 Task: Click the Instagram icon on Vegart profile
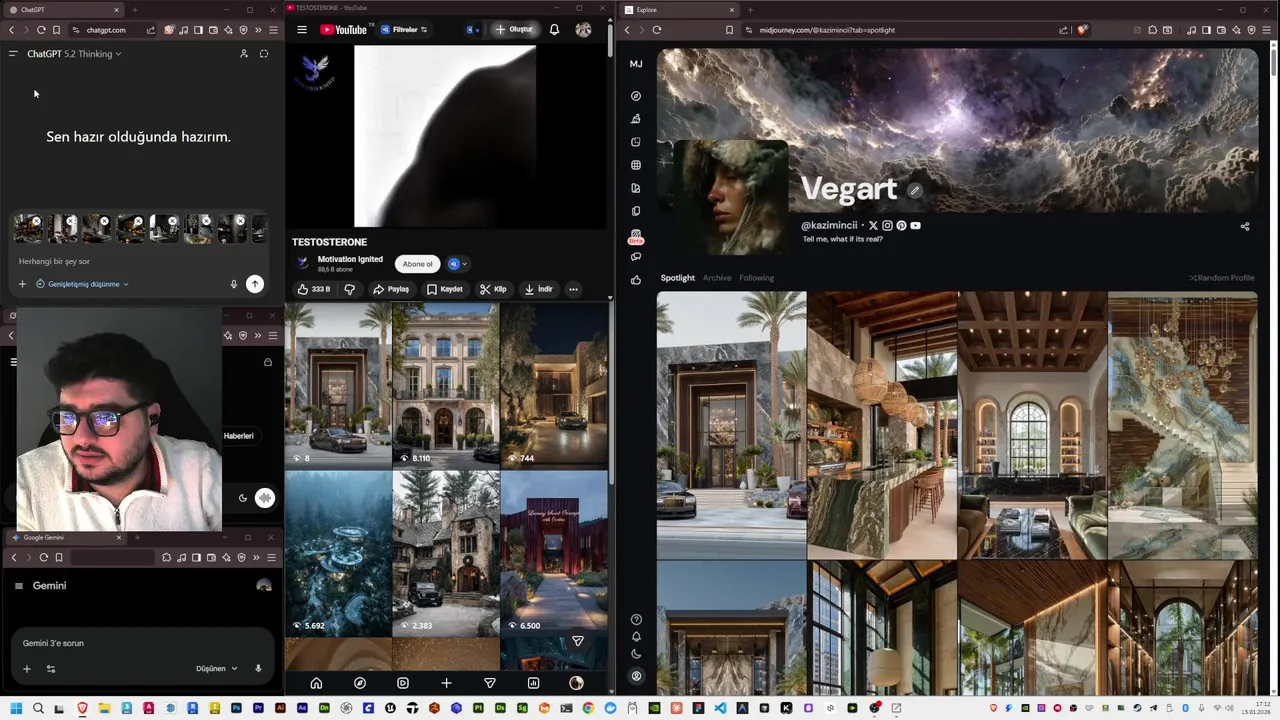tap(887, 226)
